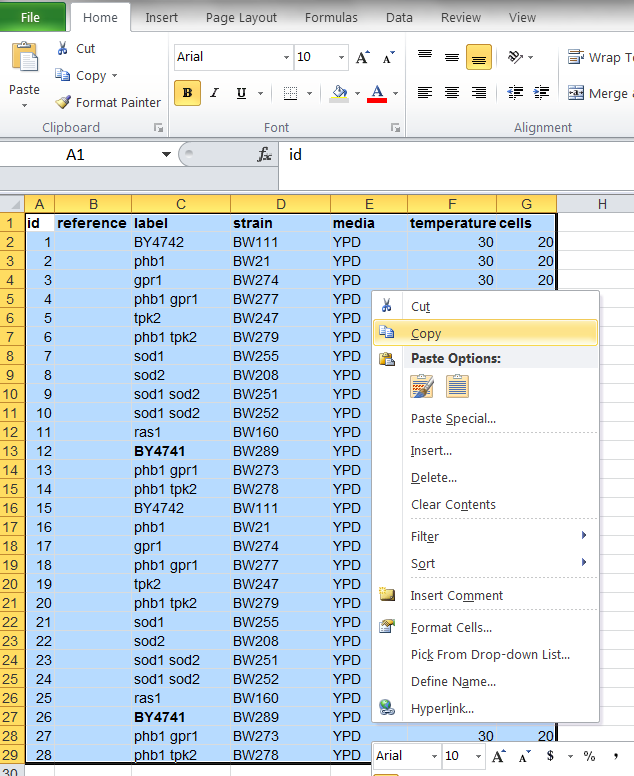Open the Arial font name dropdown
The height and width of the screenshot is (776, 634).
pyautogui.click(x=286, y=57)
